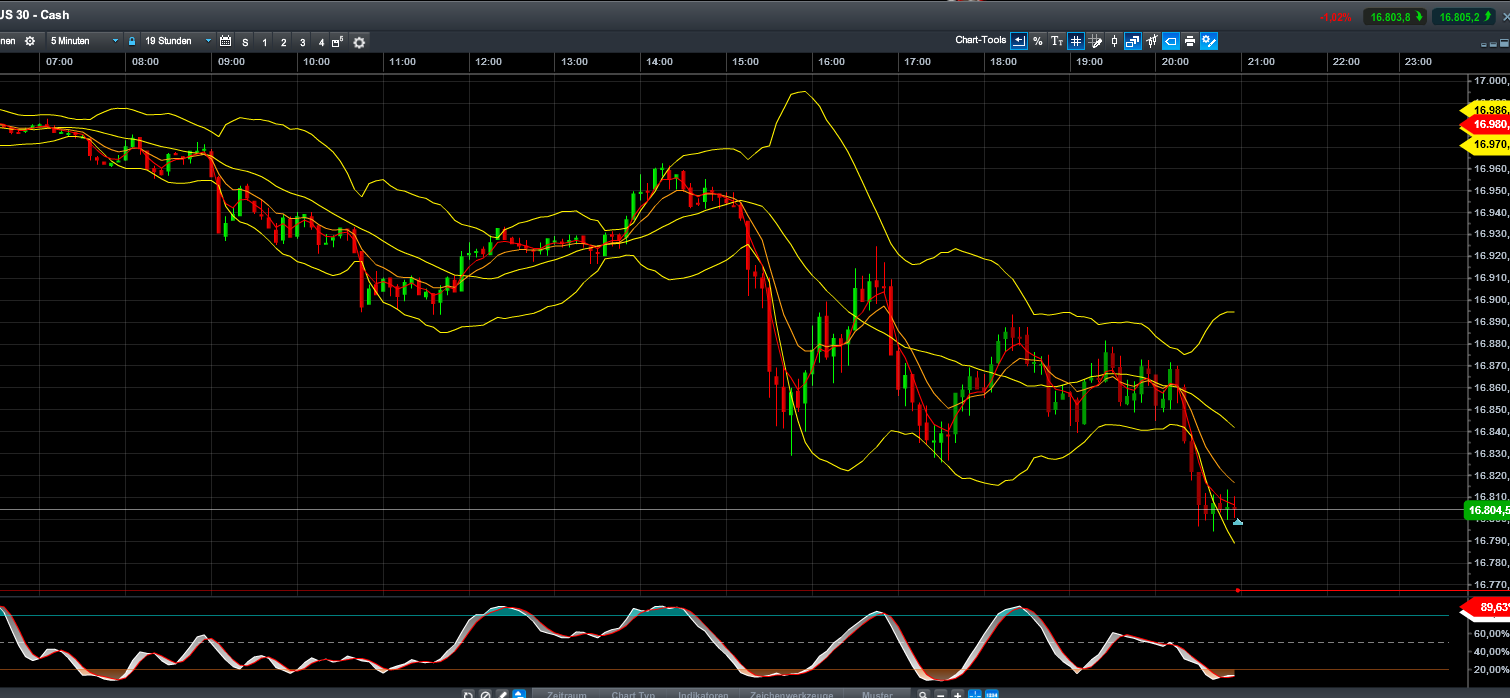1510x698 pixels.
Task: Zoom in with the plus icon
Action: click(x=958, y=694)
